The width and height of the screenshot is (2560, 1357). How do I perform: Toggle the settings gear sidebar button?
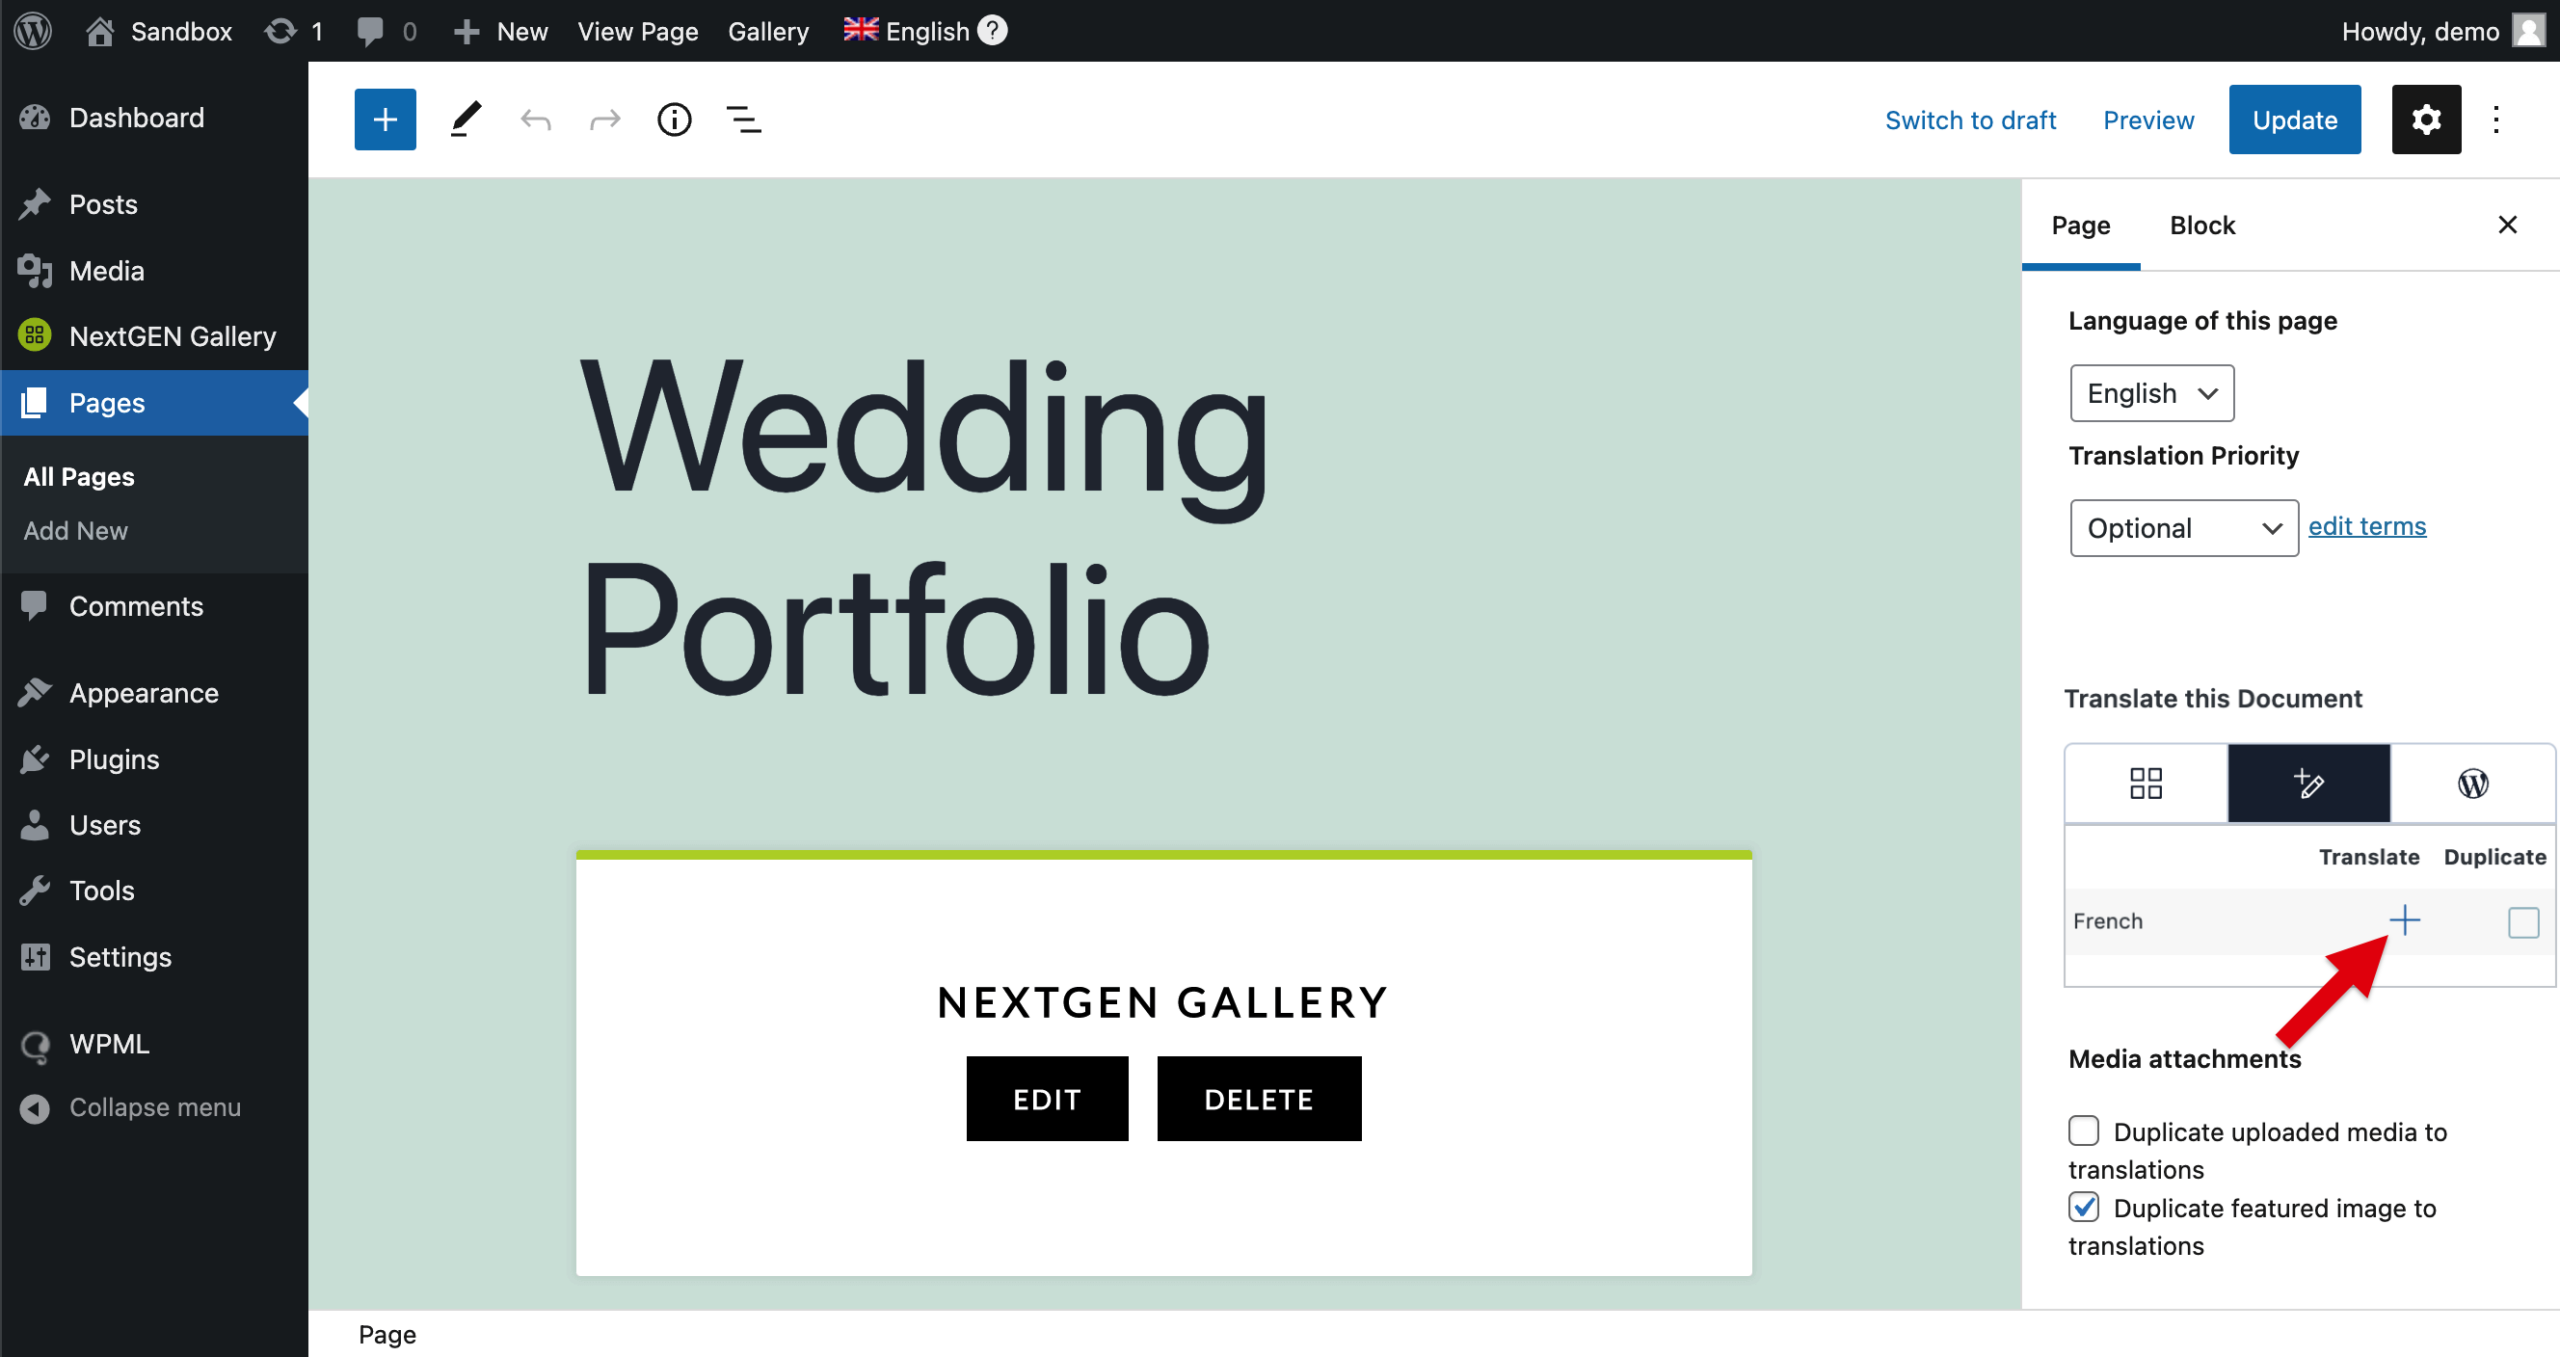click(2425, 120)
